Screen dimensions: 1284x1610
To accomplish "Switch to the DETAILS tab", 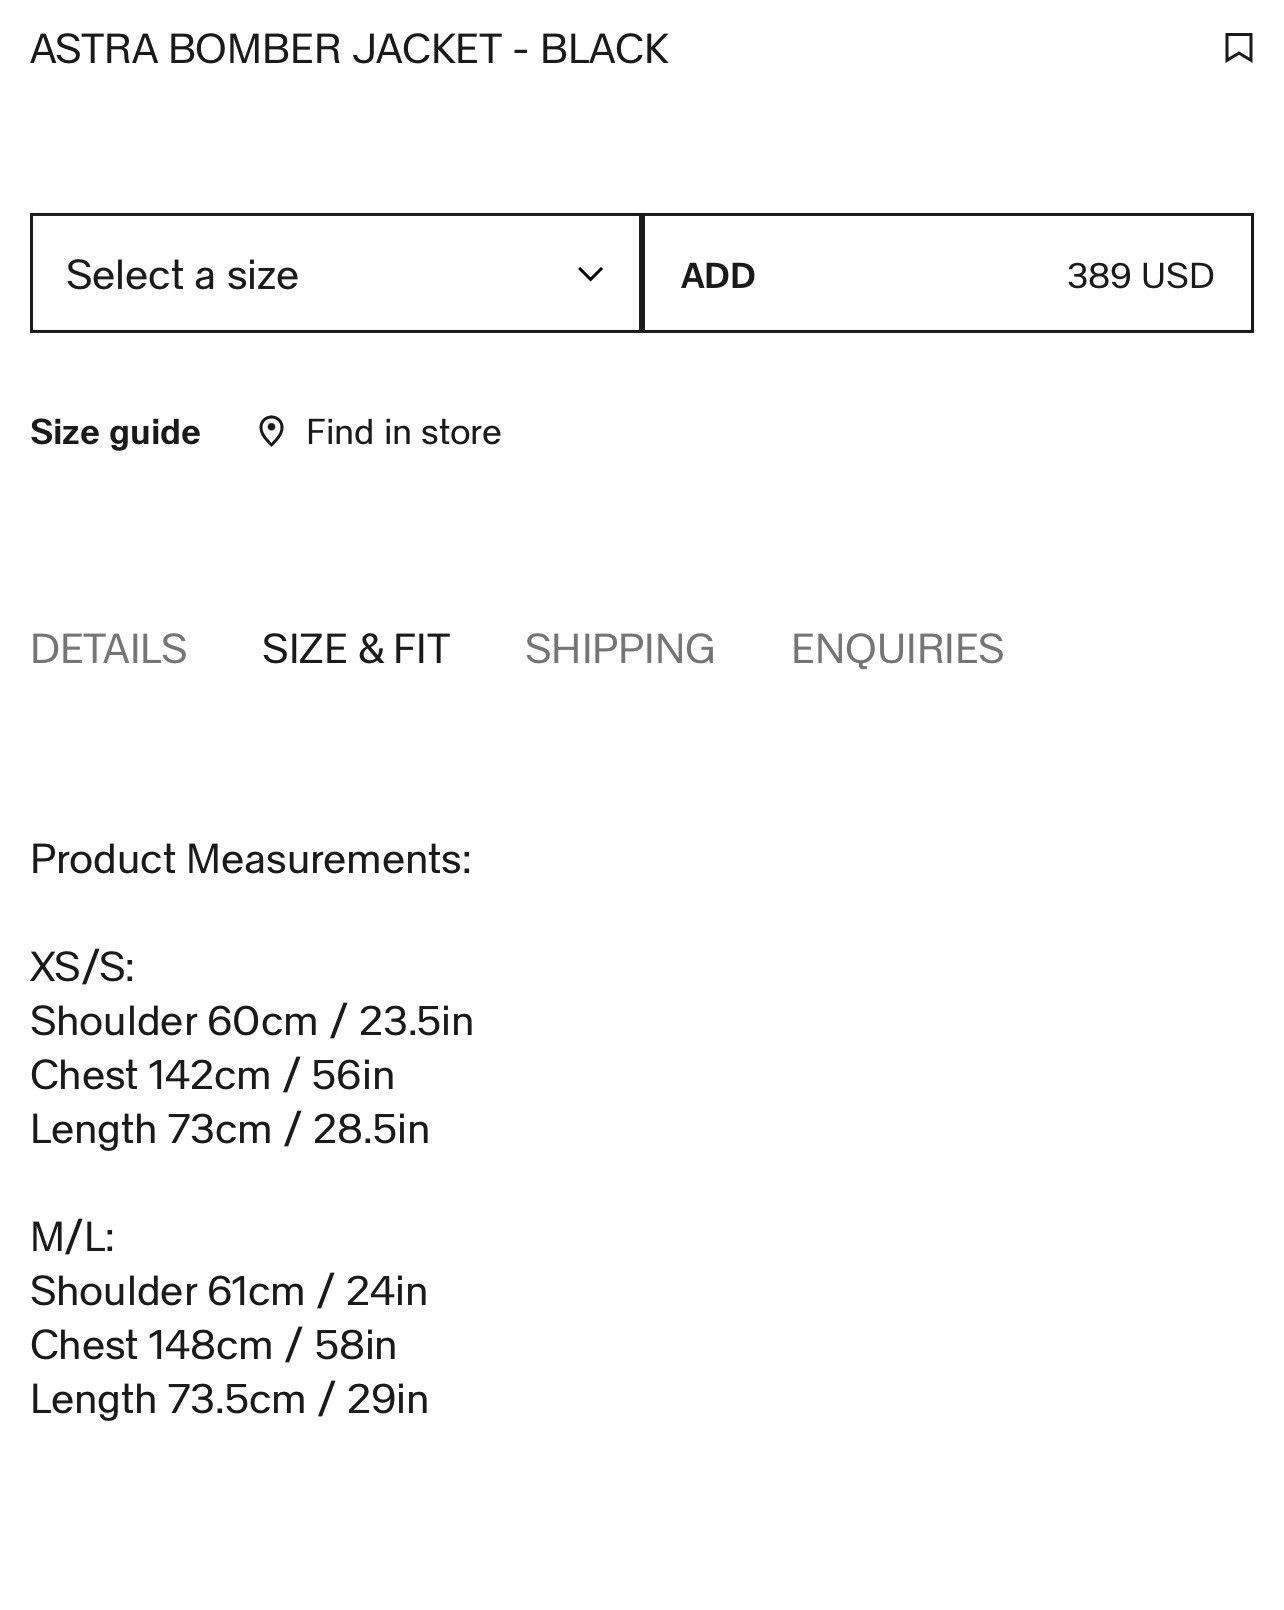I will click(108, 649).
